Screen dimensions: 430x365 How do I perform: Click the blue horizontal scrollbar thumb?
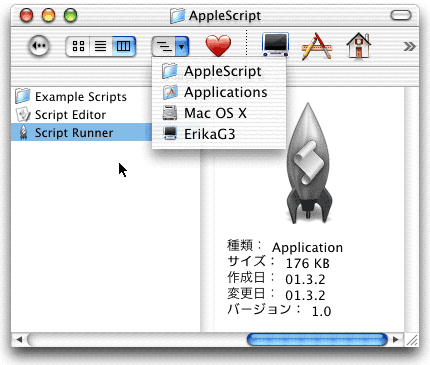[317, 340]
